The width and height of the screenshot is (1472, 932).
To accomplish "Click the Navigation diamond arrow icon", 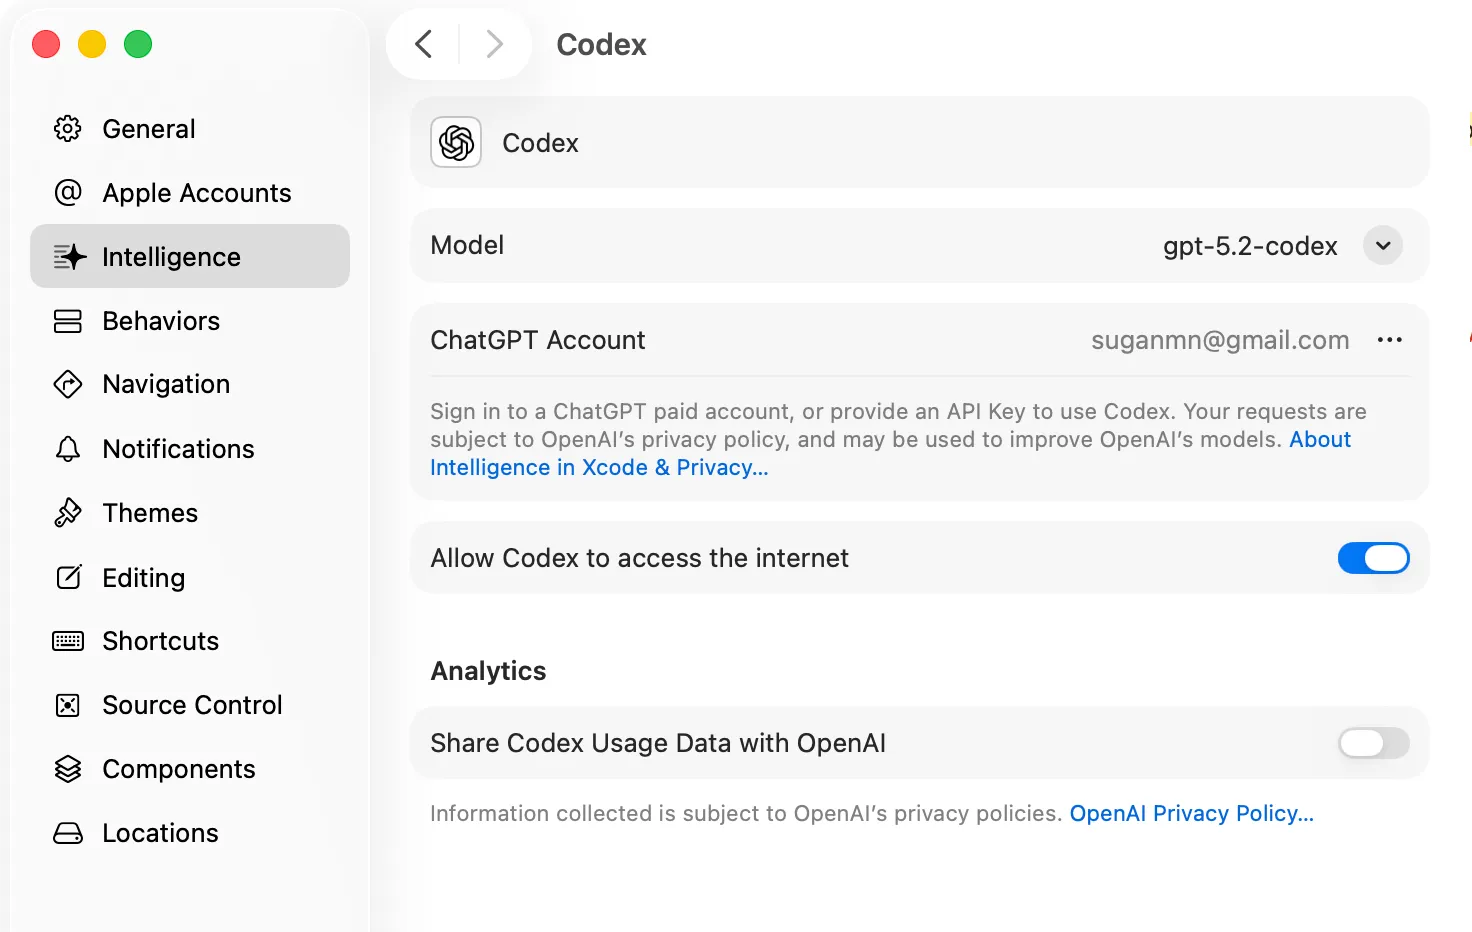I will point(68,384).
